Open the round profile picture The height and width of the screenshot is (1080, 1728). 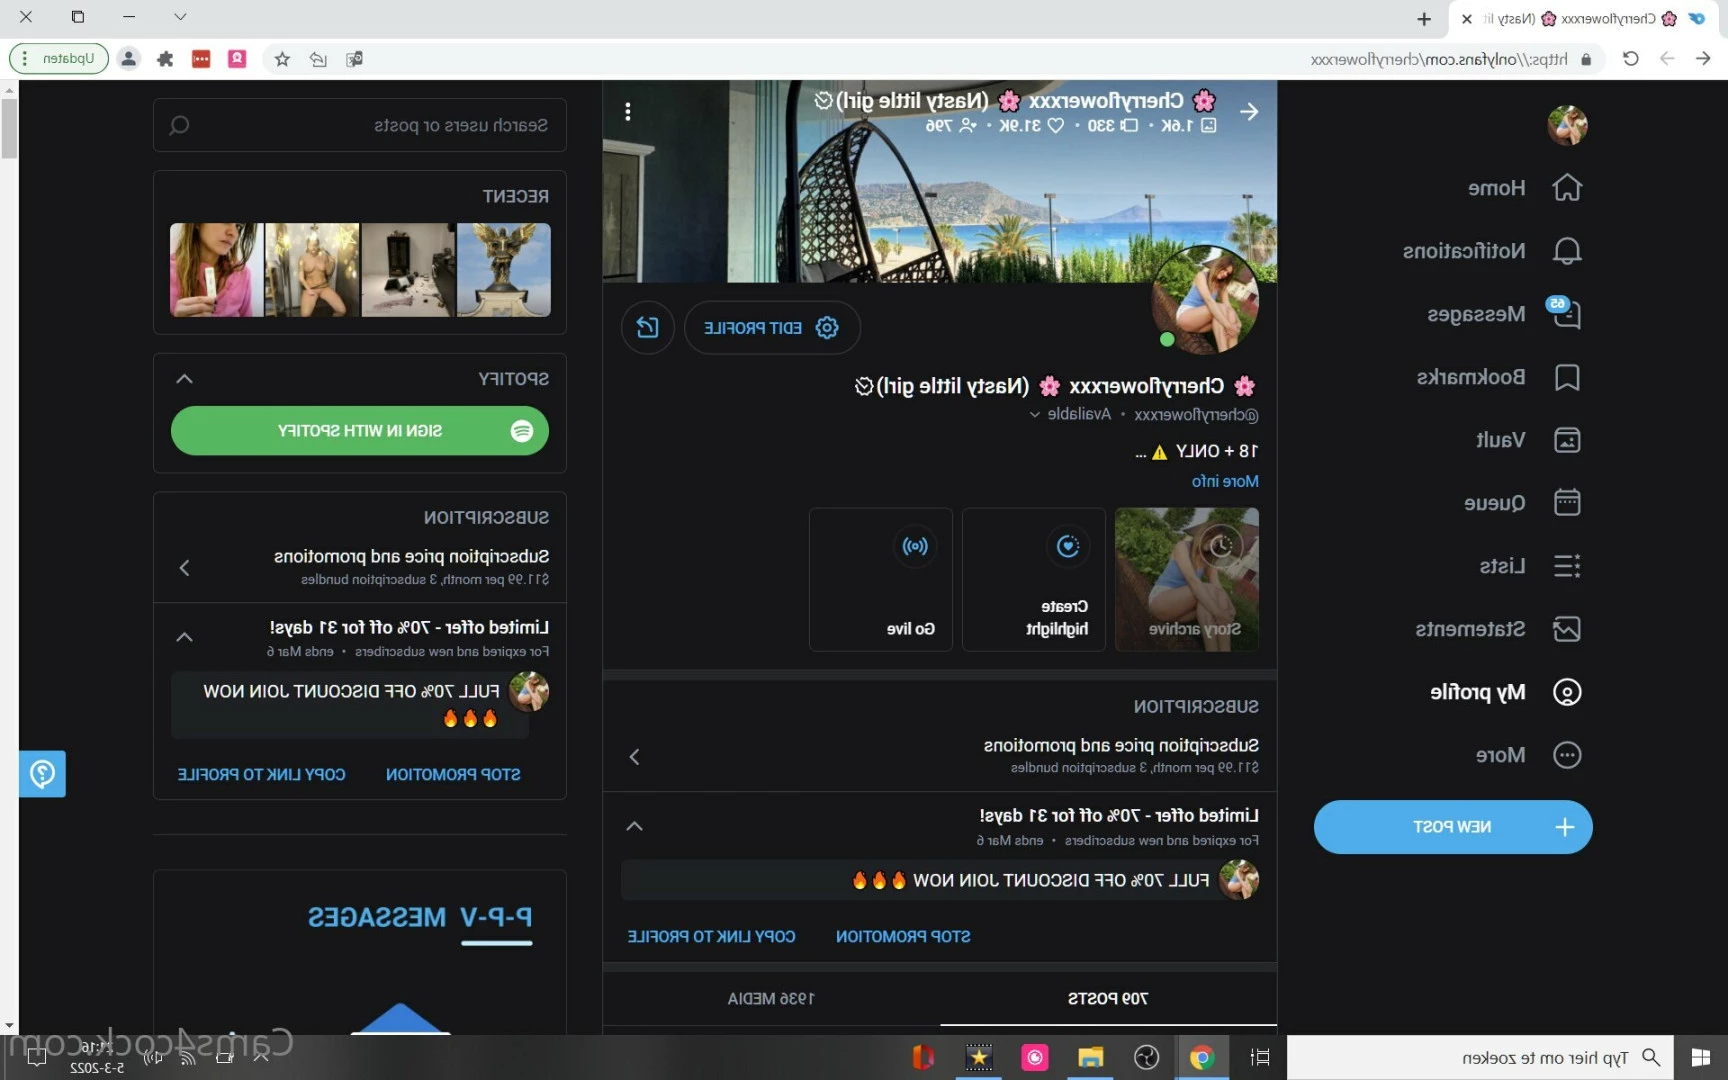click(1205, 300)
